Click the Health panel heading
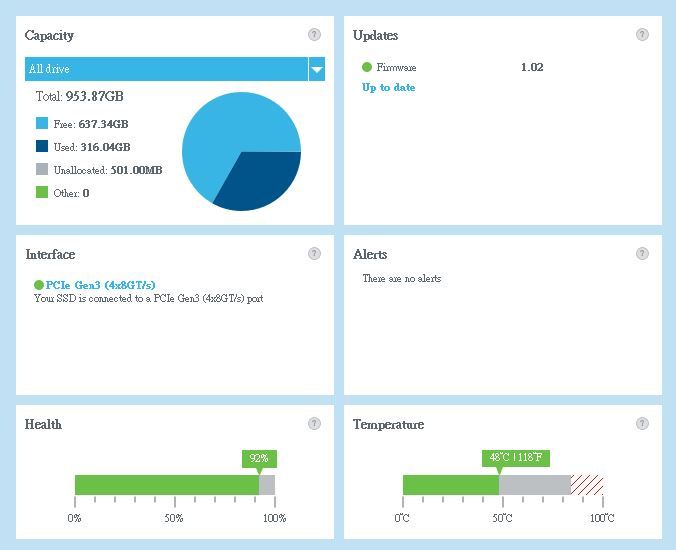Image resolution: width=676 pixels, height=550 pixels. click(43, 424)
